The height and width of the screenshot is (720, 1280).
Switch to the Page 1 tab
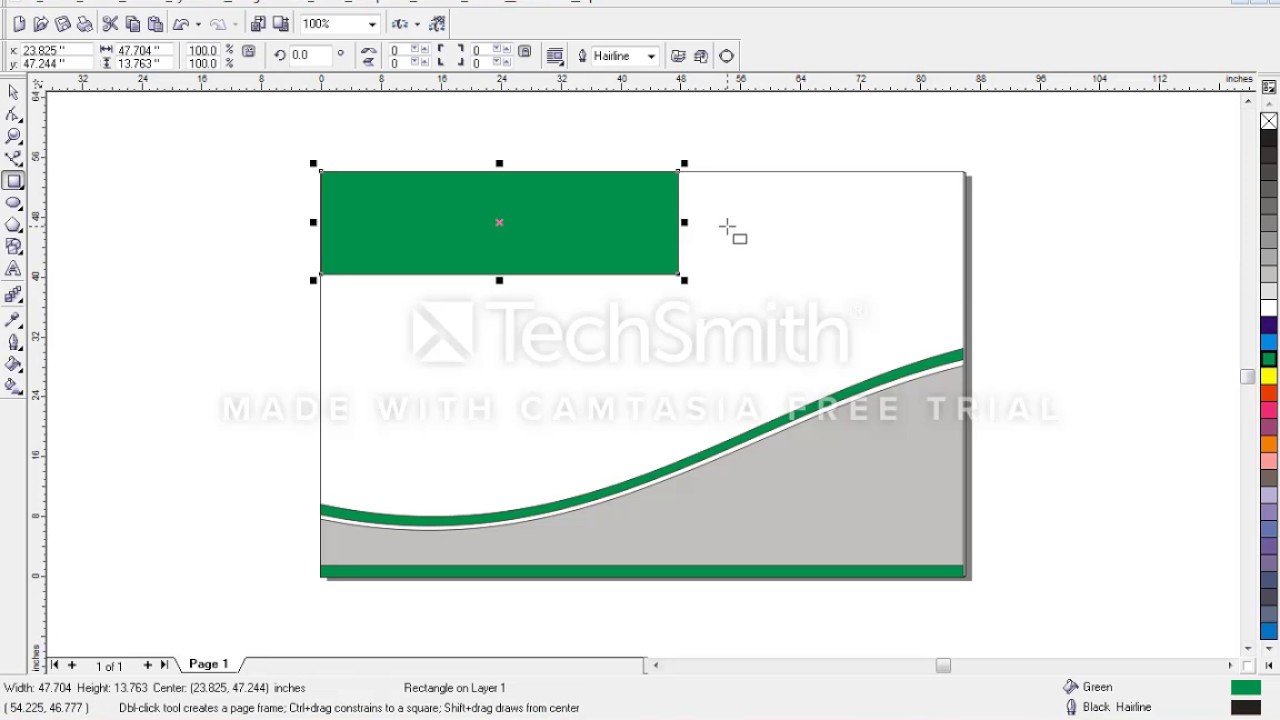click(209, 664)
